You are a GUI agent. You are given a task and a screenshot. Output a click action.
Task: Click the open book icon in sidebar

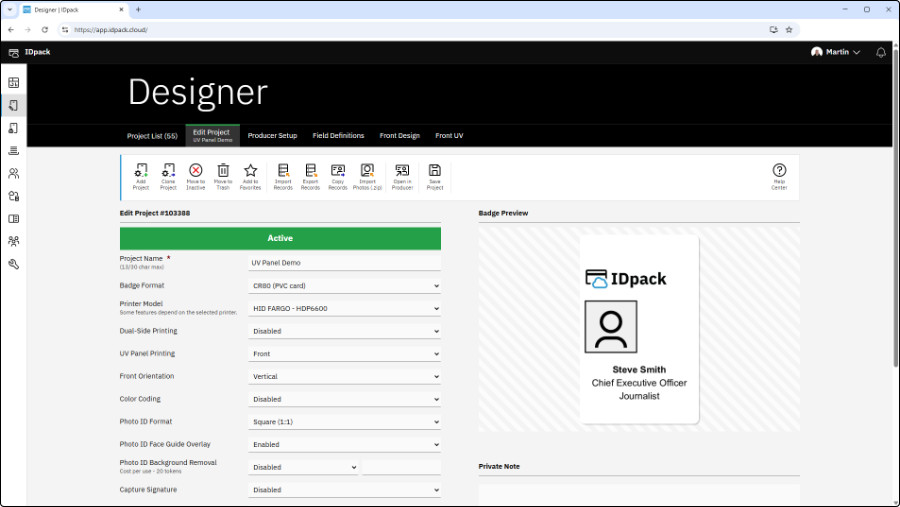click(14, 219)
